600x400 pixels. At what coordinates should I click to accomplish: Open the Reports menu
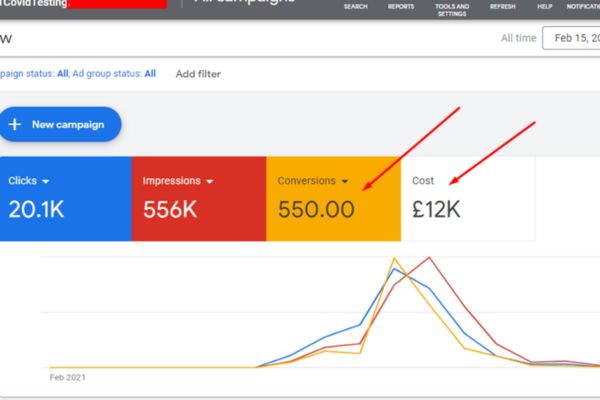tap(402, 7)
